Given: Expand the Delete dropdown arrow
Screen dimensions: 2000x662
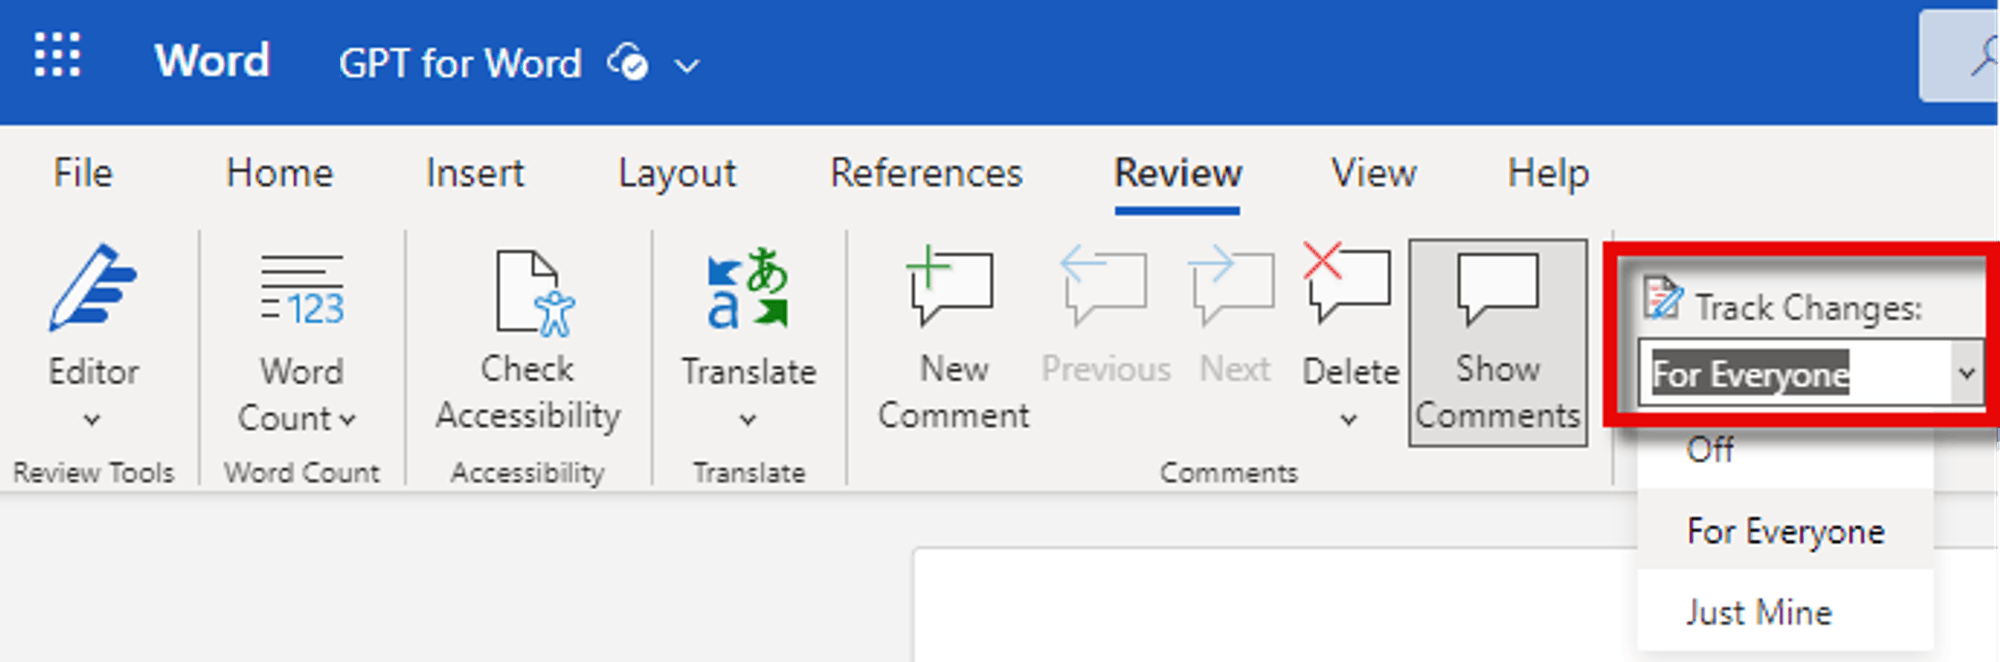Looking at the screenshot, I should [x=1349, y=420].
